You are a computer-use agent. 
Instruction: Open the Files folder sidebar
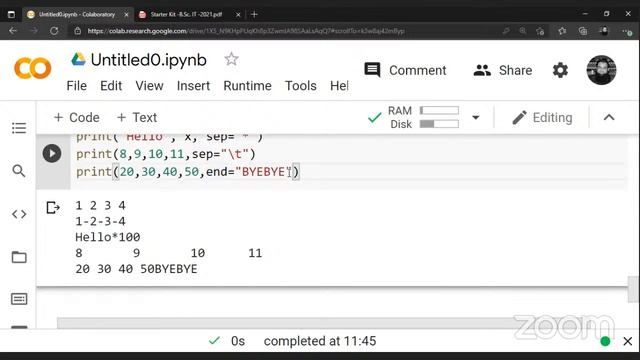point(19,257)
